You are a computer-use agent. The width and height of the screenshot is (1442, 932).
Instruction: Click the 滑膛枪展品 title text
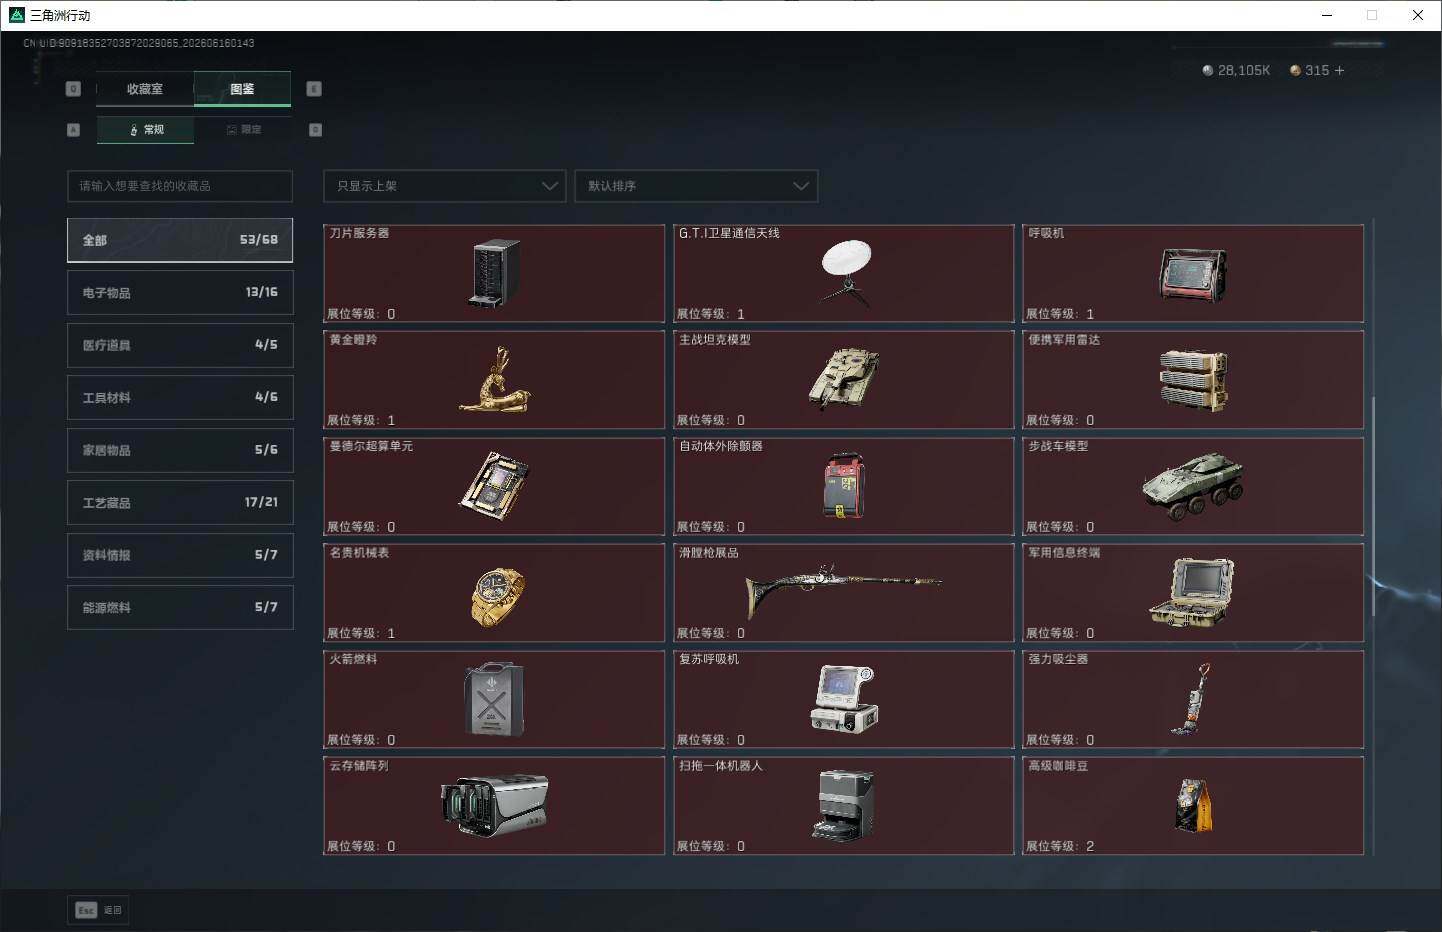(x=709, y=553)
